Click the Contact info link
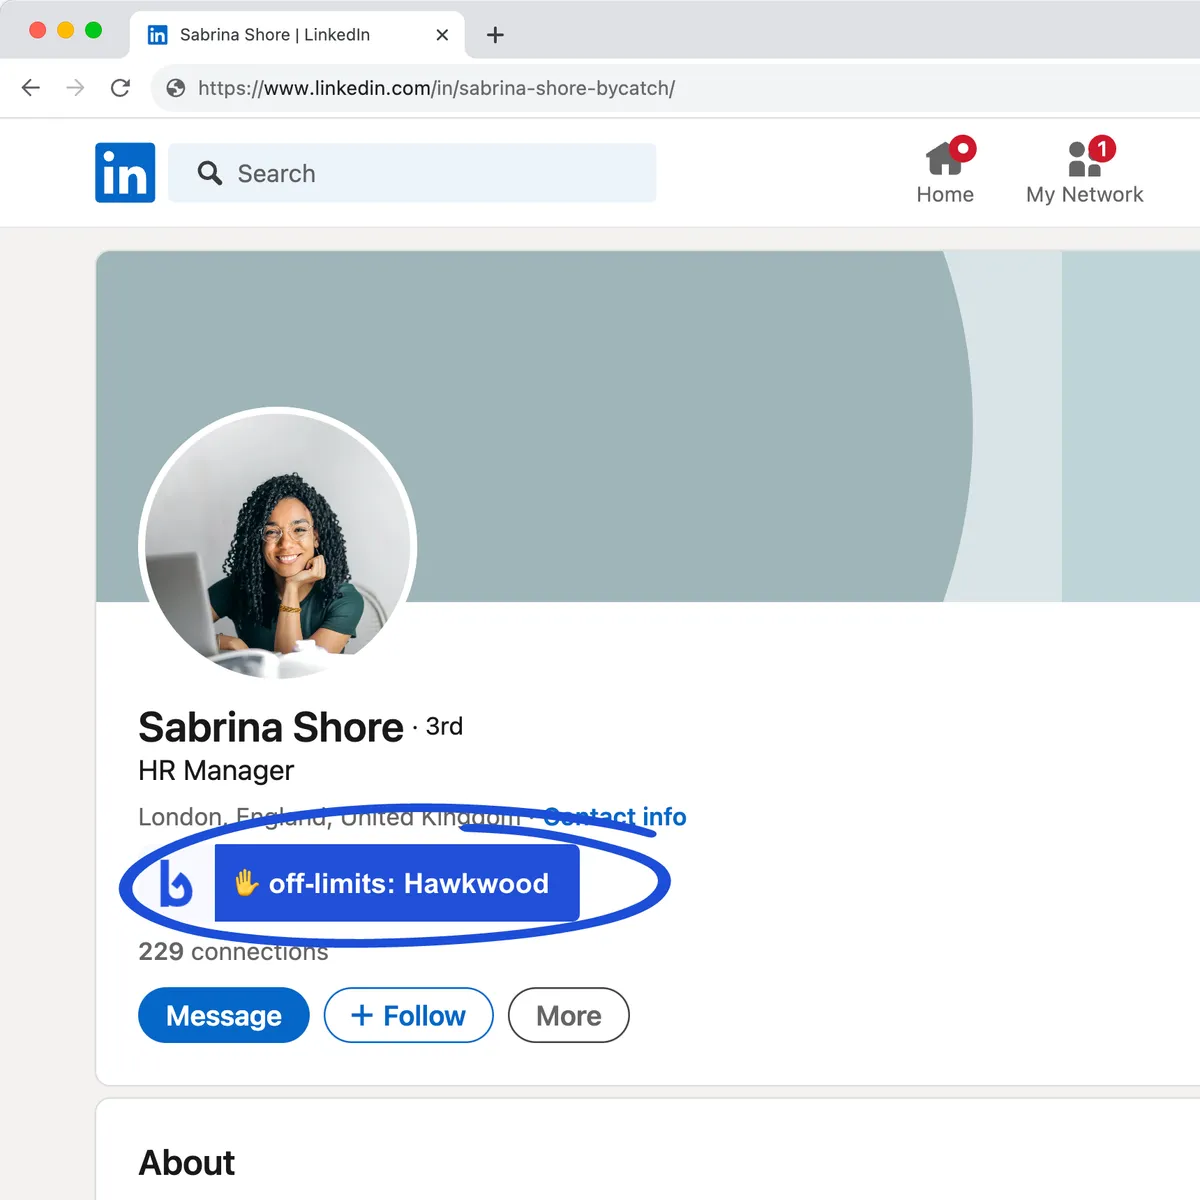The height and width of the screenshot is (1200, 1200). pyautogui.click(x=615, y=817)
